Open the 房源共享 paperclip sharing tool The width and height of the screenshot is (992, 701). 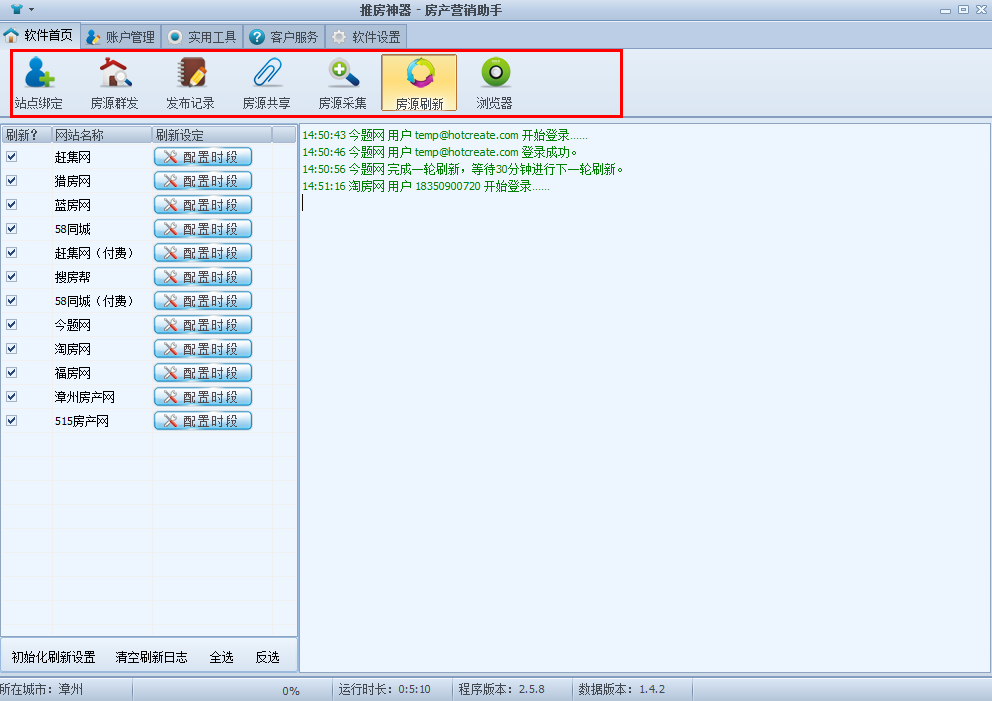(x=266, y=83)
